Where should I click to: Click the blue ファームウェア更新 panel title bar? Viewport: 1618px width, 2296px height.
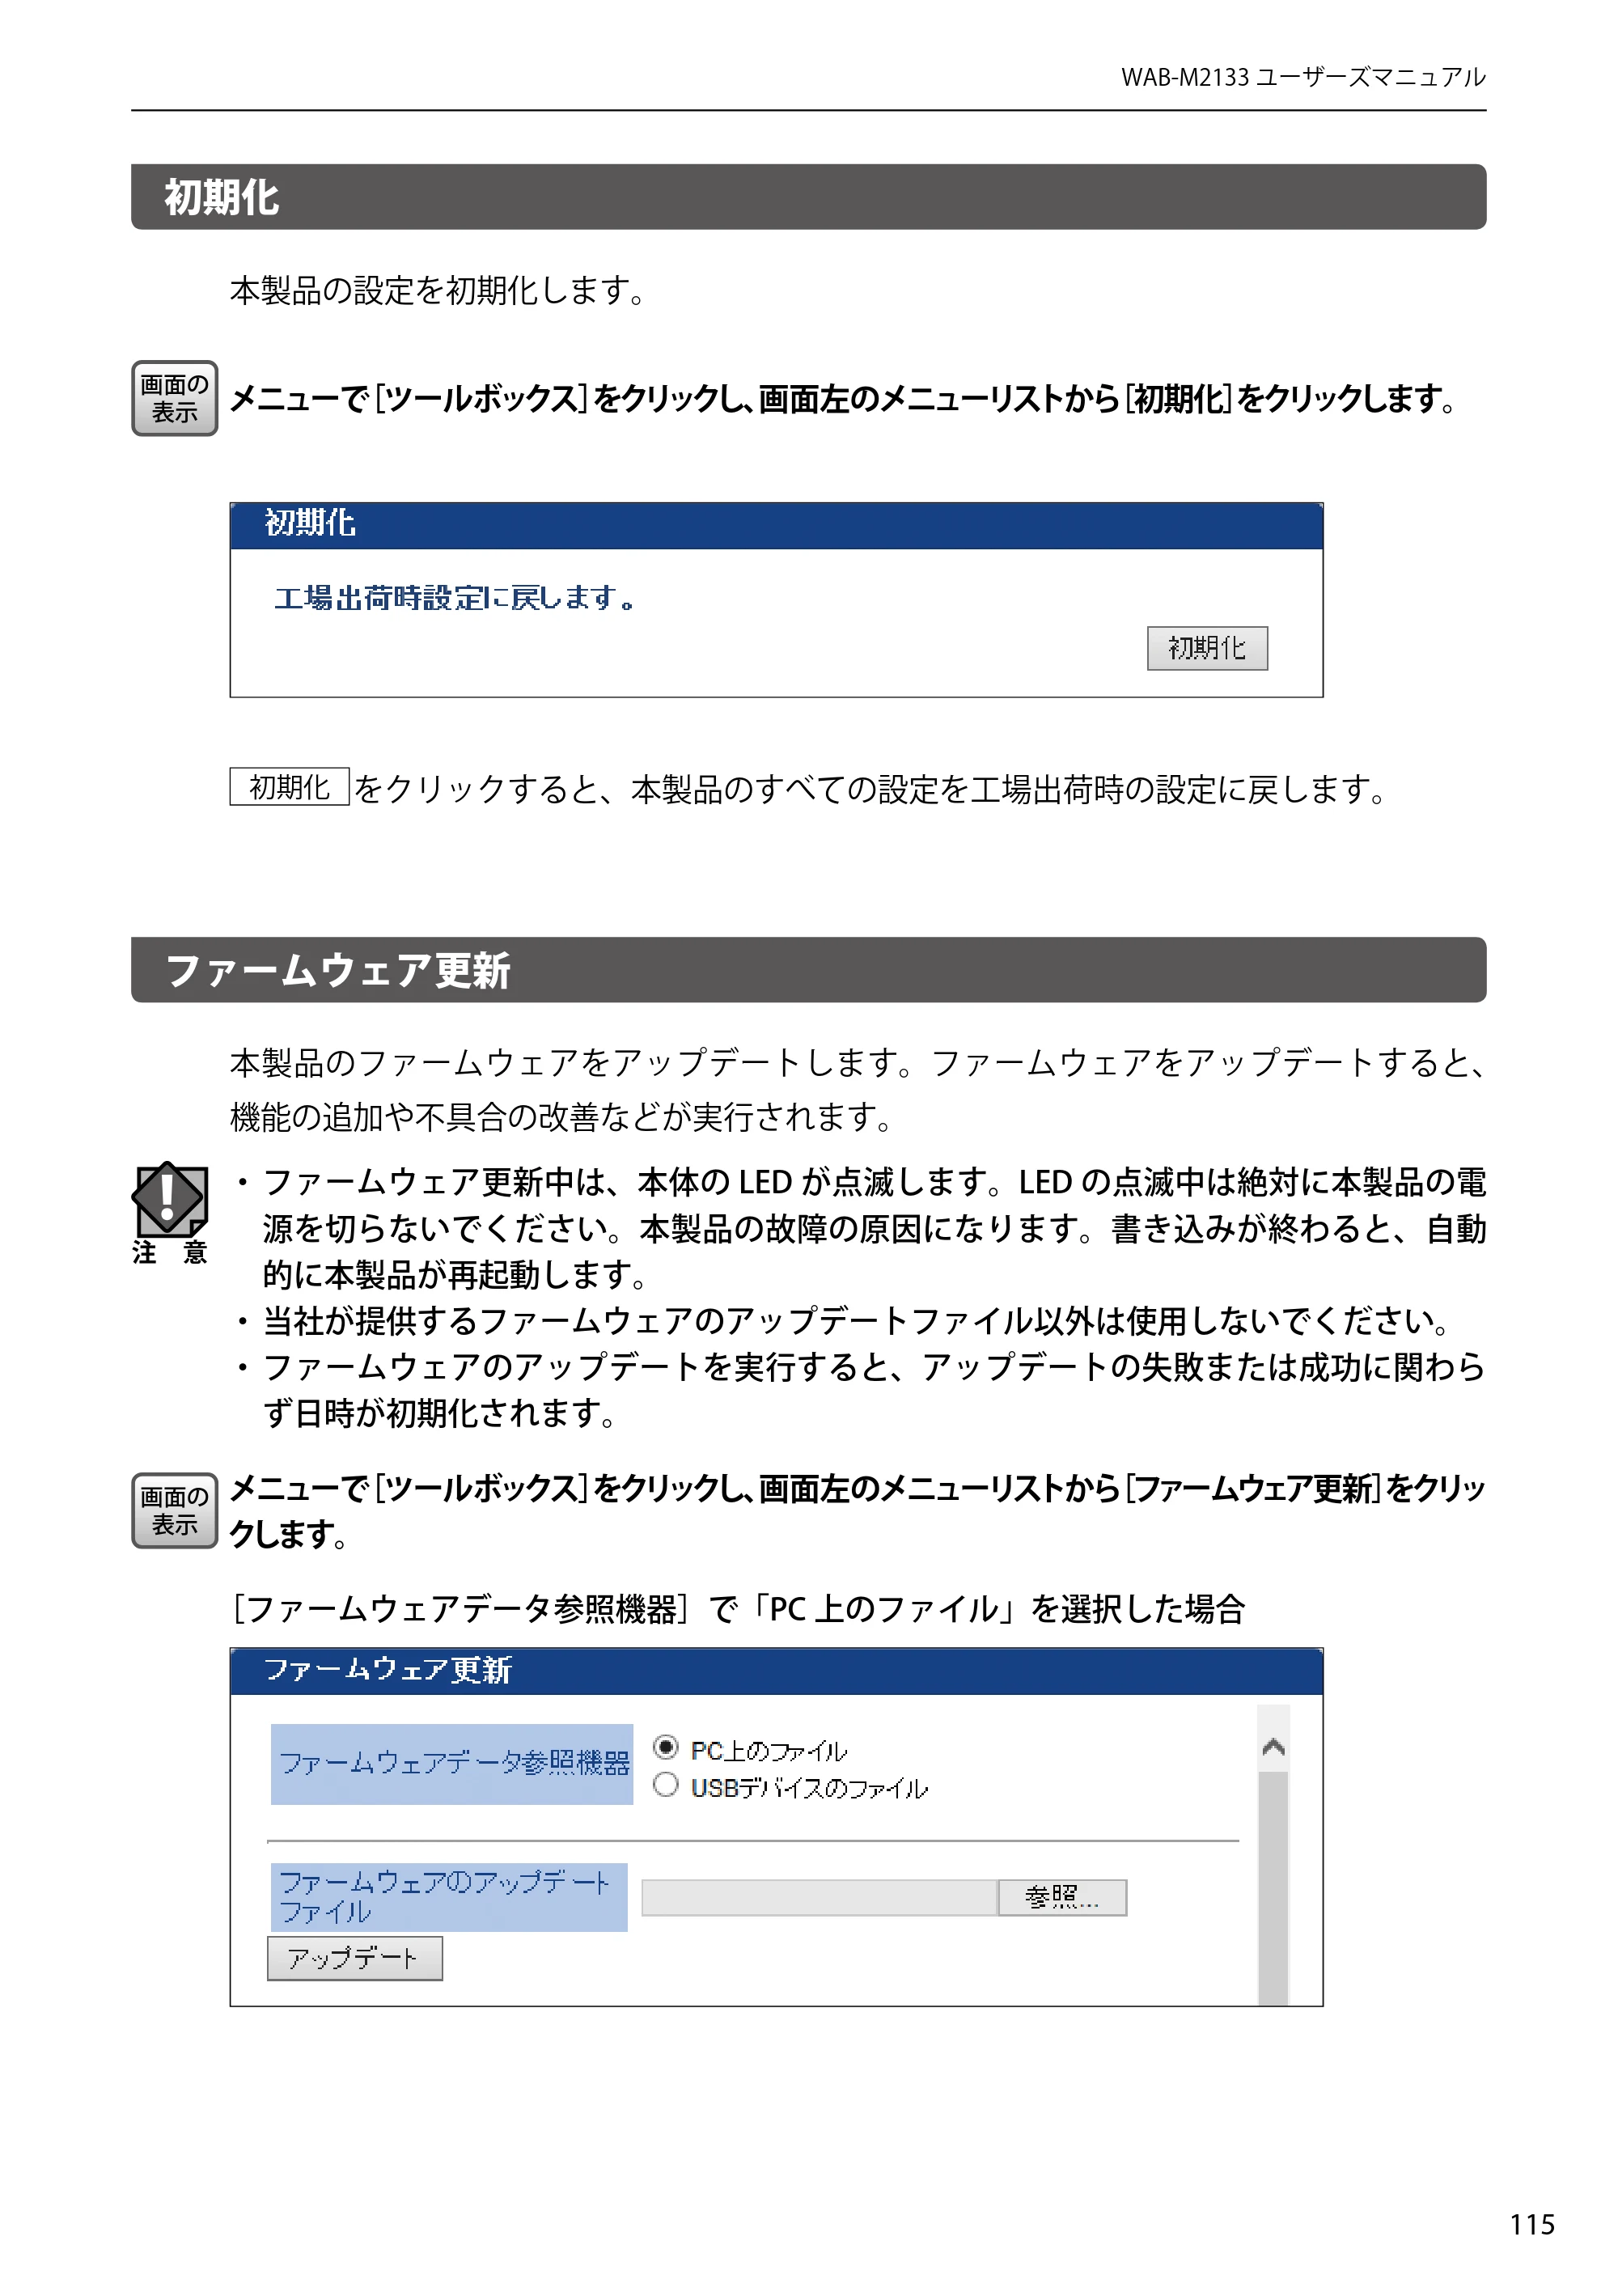click(776, 1671)
